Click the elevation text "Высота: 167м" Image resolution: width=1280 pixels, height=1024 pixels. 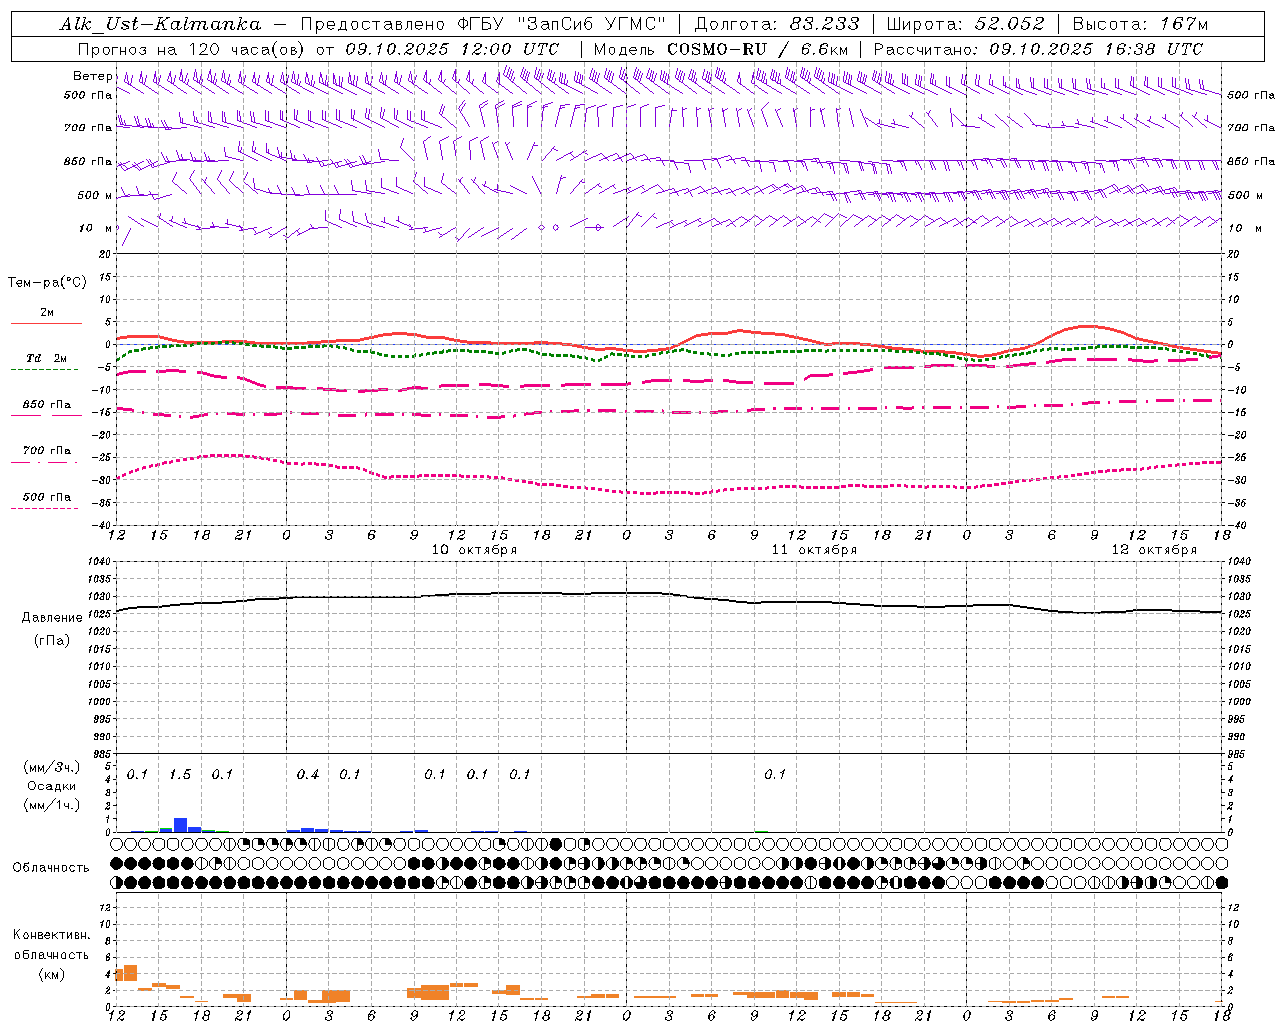click(x=1140, y=24)
